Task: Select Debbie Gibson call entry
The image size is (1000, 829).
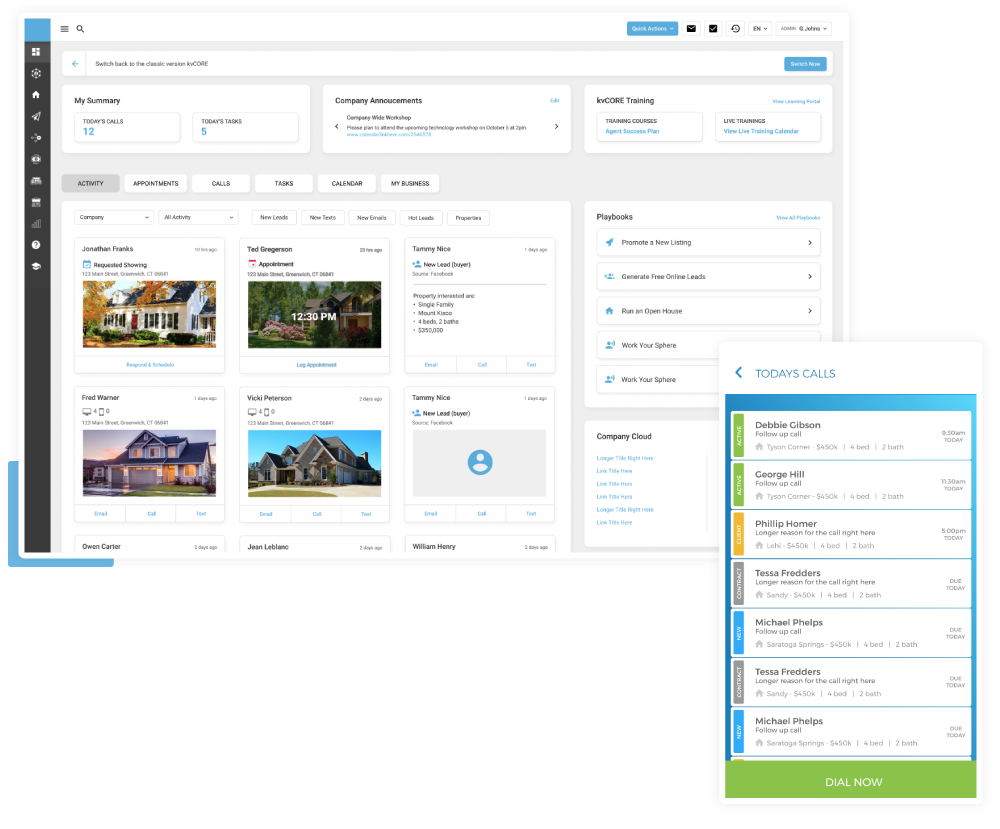Action: (x=851, y=436)
